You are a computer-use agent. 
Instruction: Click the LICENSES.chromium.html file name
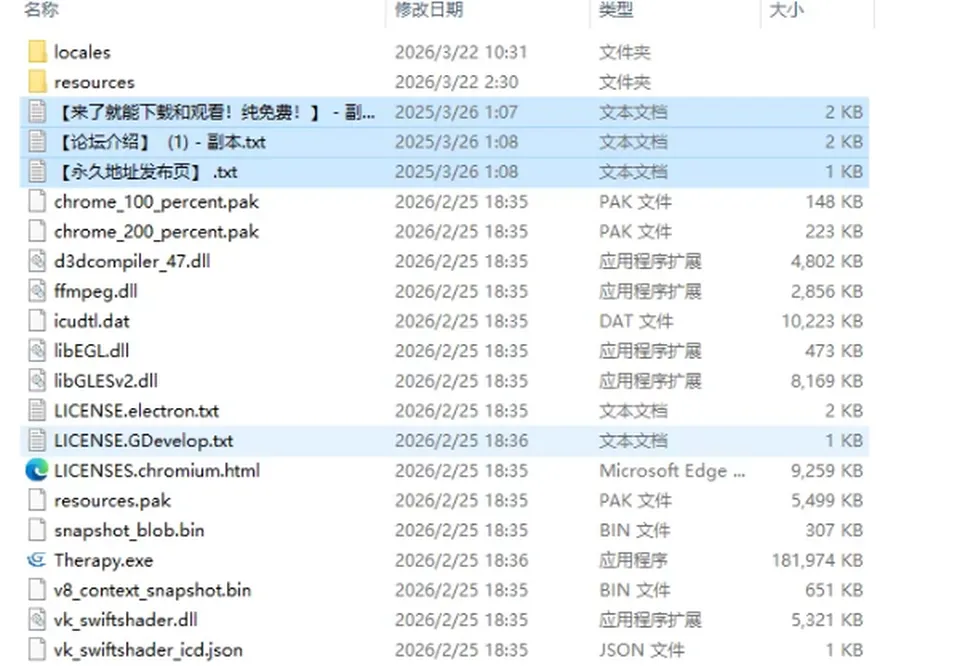157,470
